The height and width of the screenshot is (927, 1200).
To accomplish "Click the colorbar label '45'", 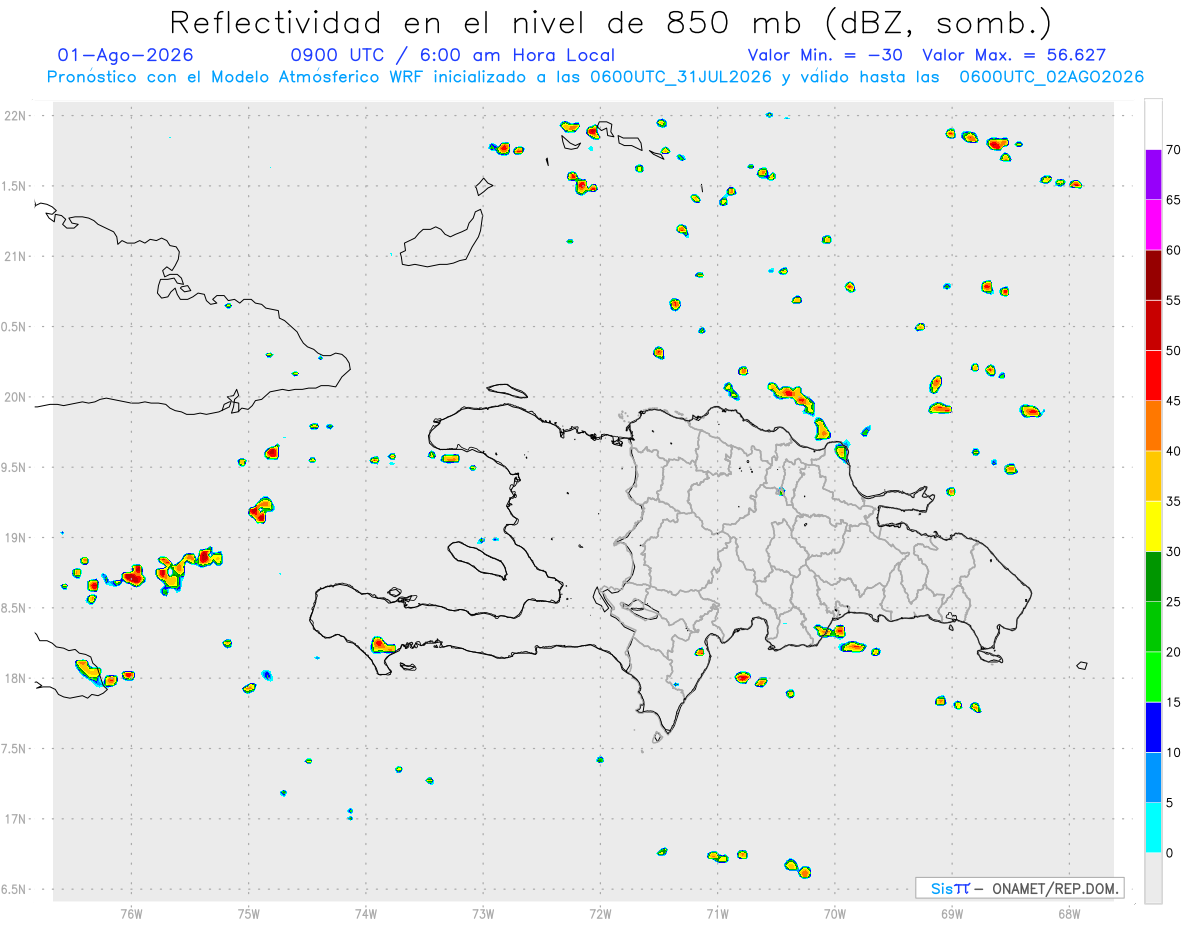I will (1173, 401).
